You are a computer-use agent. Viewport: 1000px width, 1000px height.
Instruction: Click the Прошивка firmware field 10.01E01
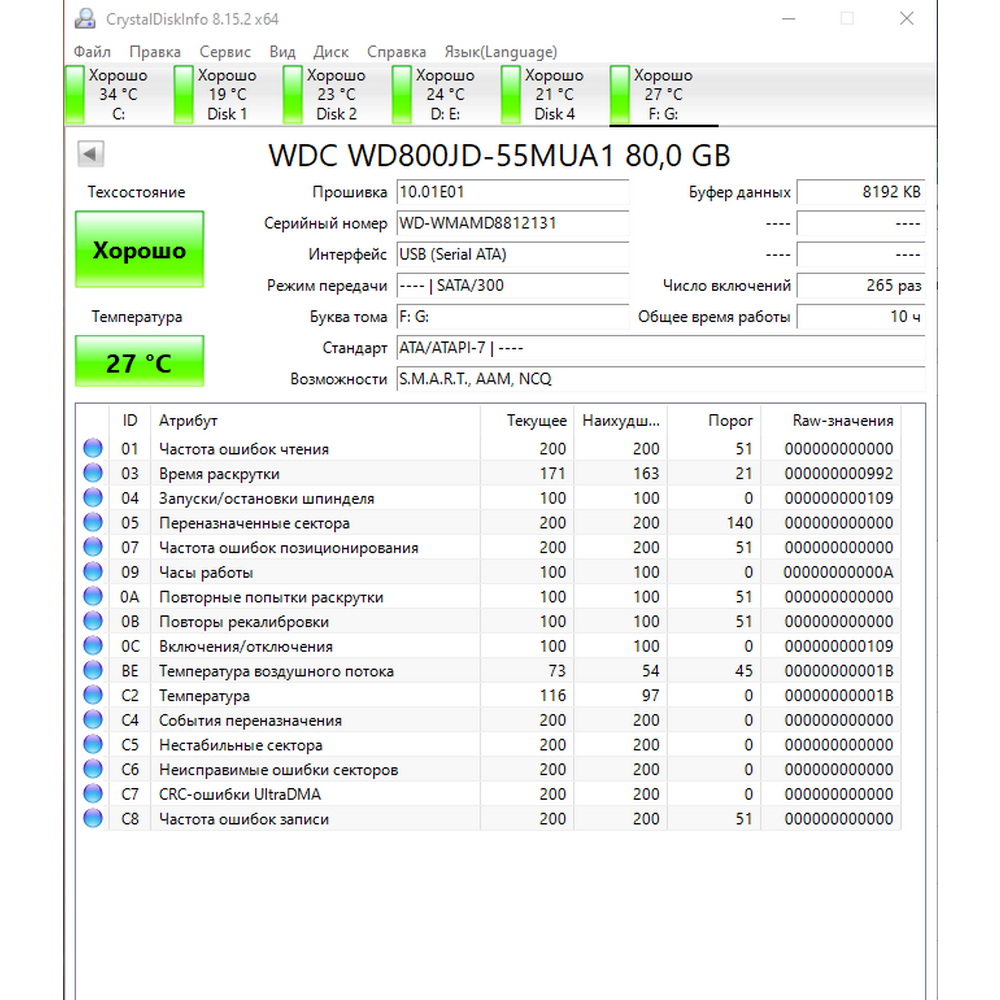point(512,192)
